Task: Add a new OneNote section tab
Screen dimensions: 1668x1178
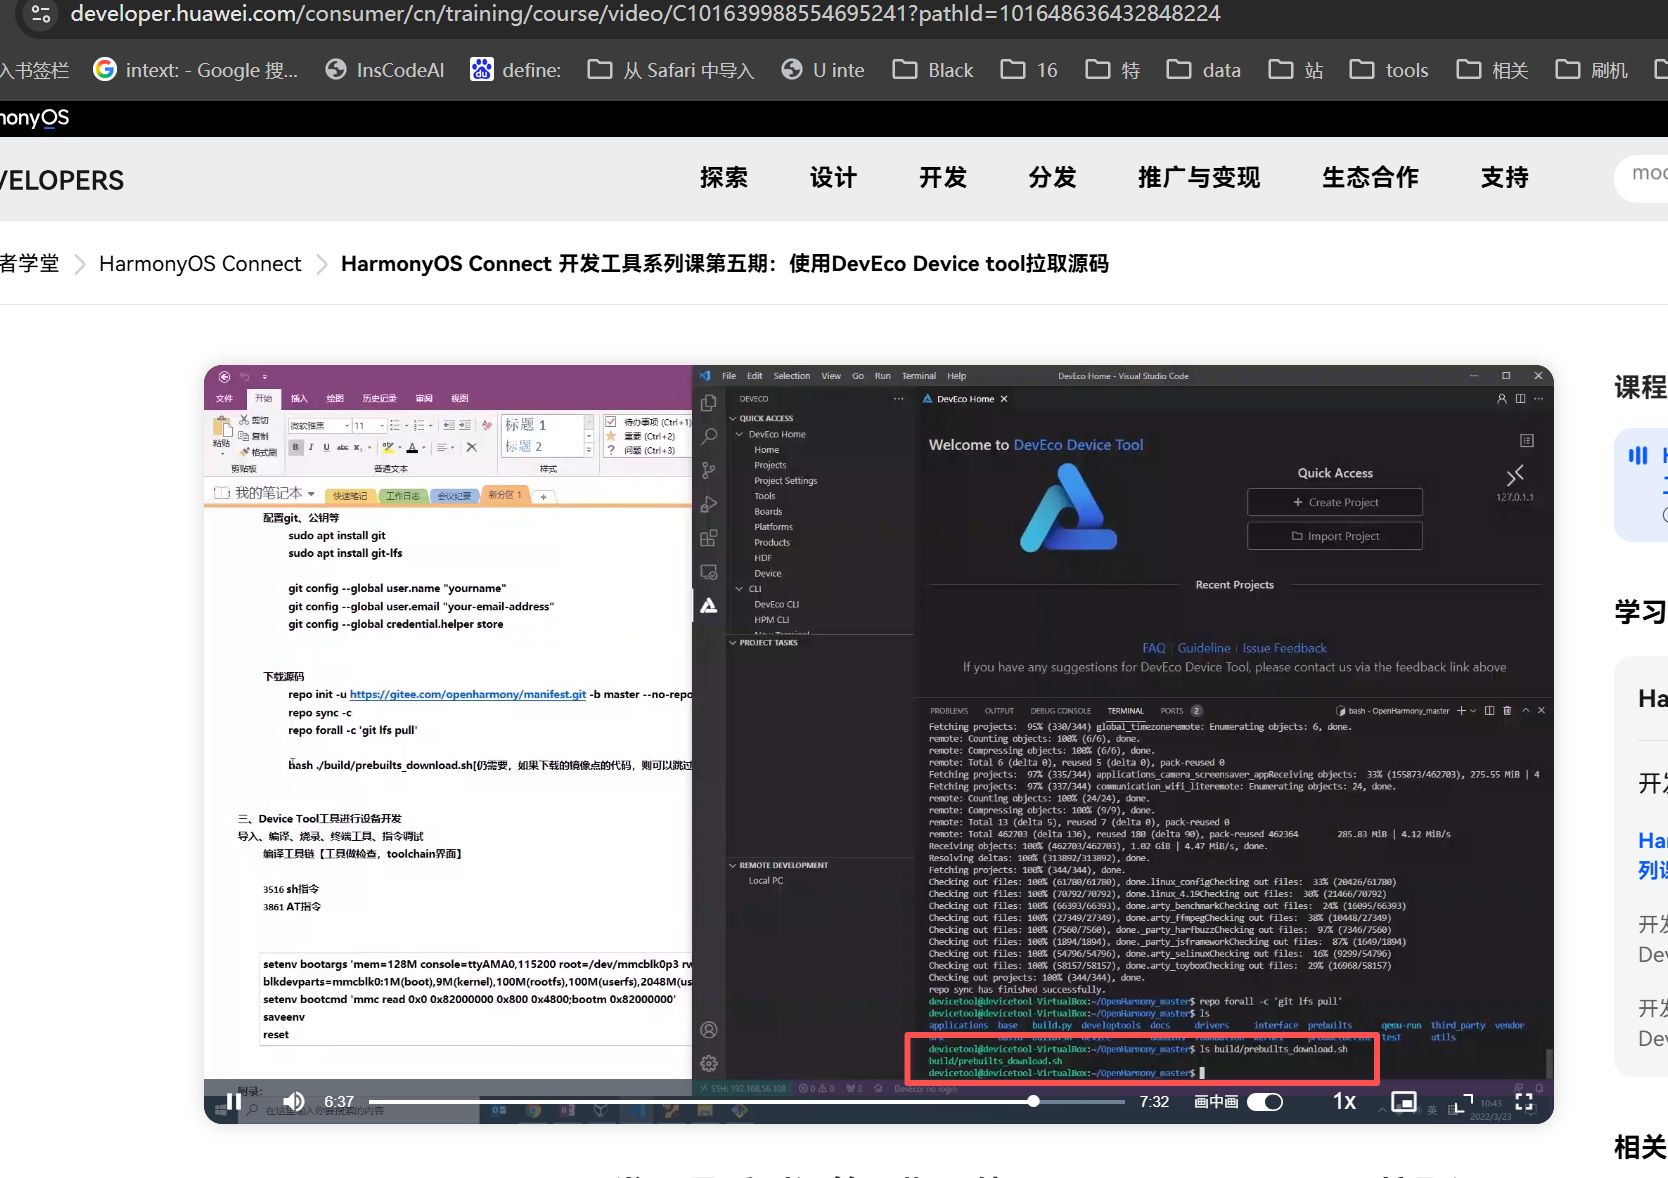Action: tap(543, 496)
